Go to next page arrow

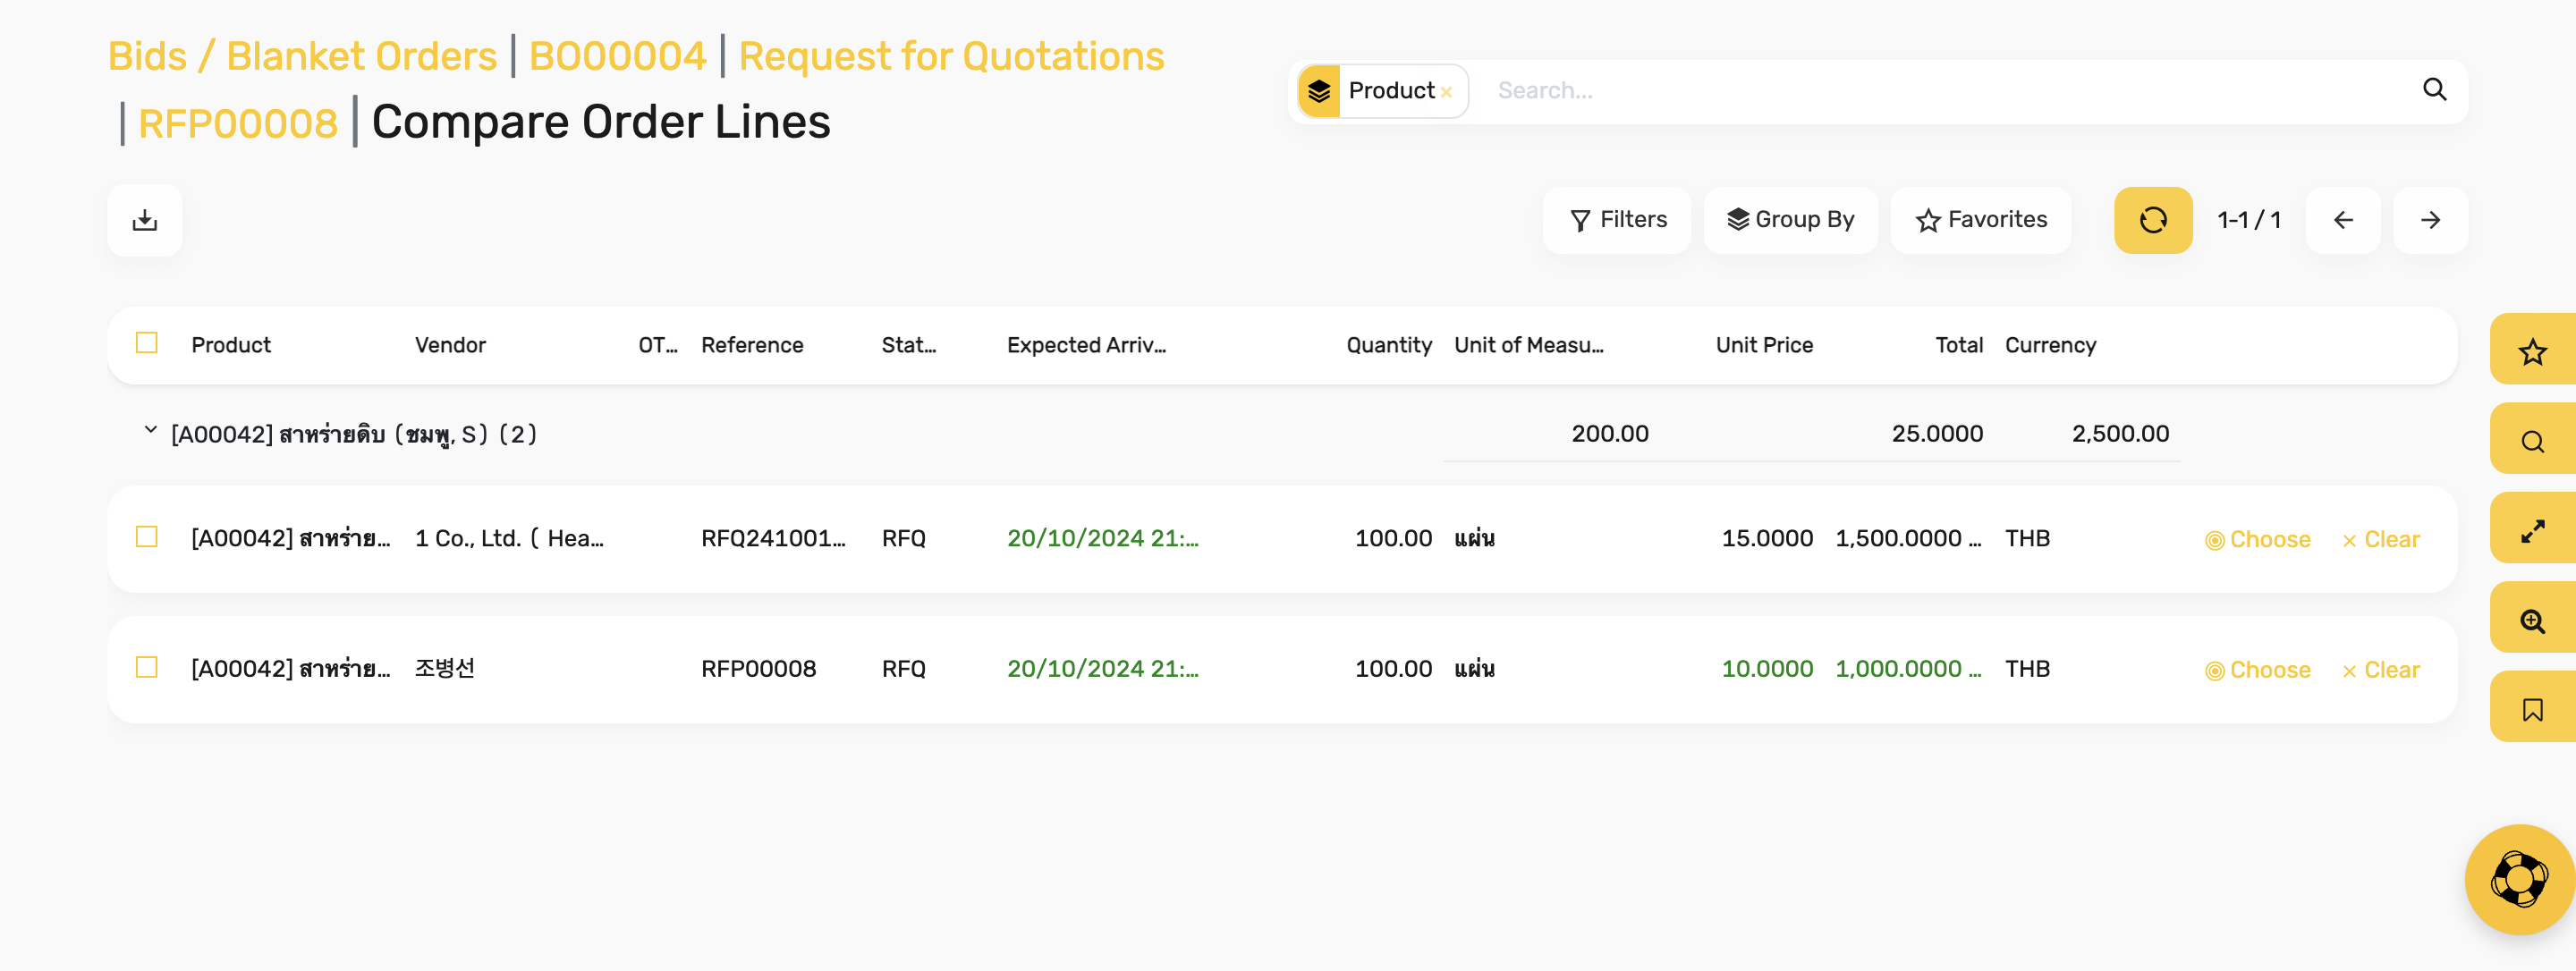tap(2431, 220)
